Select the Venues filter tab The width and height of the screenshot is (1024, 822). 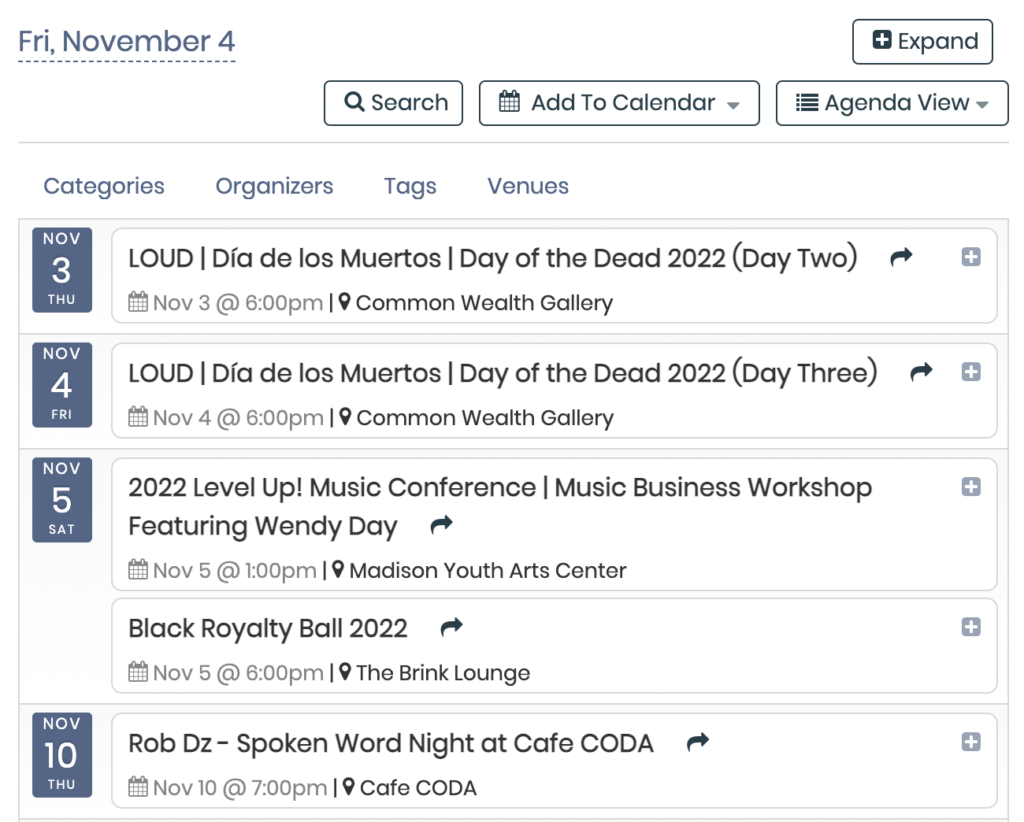[x=528, y=186]
